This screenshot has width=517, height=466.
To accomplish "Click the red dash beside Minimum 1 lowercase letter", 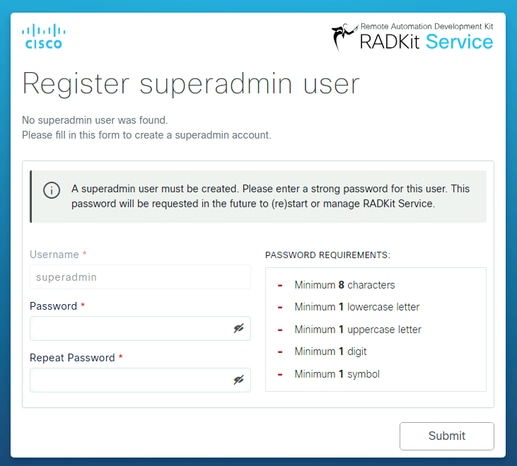I will (280, 307).
